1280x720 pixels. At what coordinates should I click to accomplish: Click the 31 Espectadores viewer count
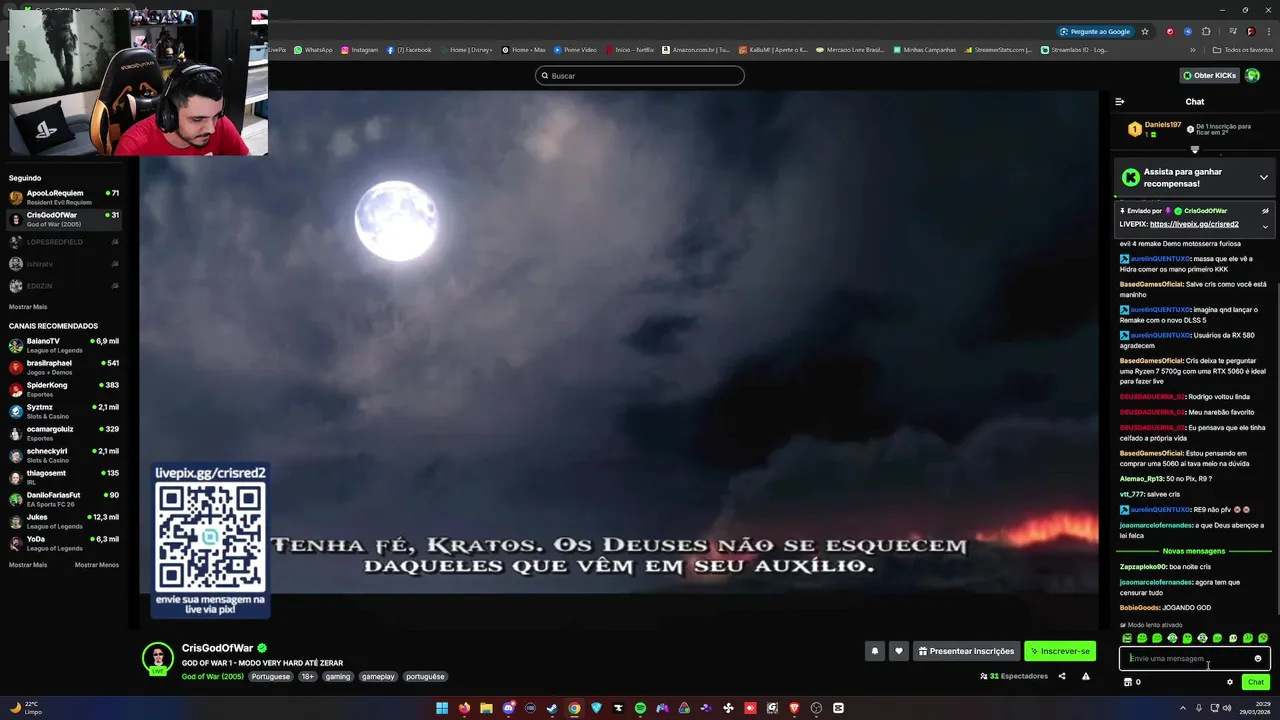click(x=1014, y=676)
